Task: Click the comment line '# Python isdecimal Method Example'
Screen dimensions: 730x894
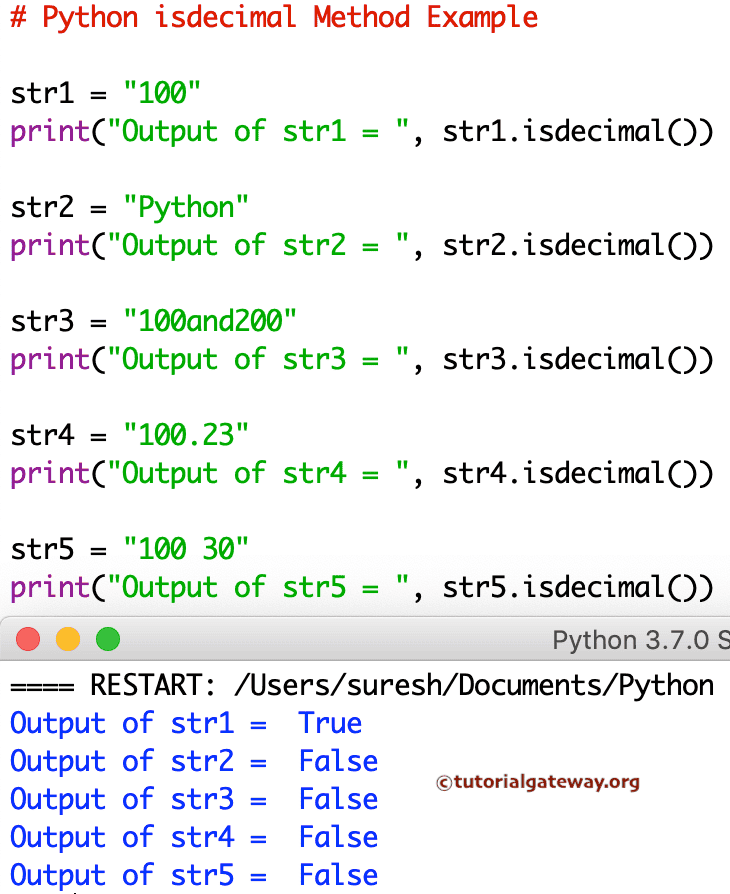Action: coord(274,18)
